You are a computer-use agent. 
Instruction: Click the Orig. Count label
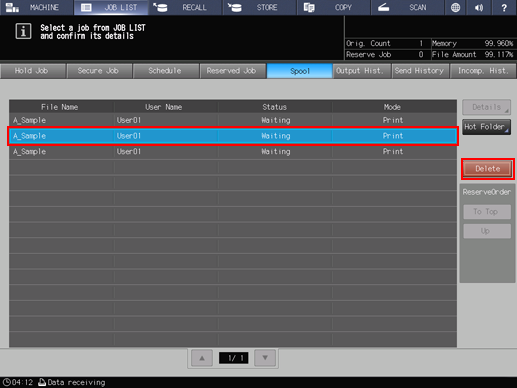(368, 43)
